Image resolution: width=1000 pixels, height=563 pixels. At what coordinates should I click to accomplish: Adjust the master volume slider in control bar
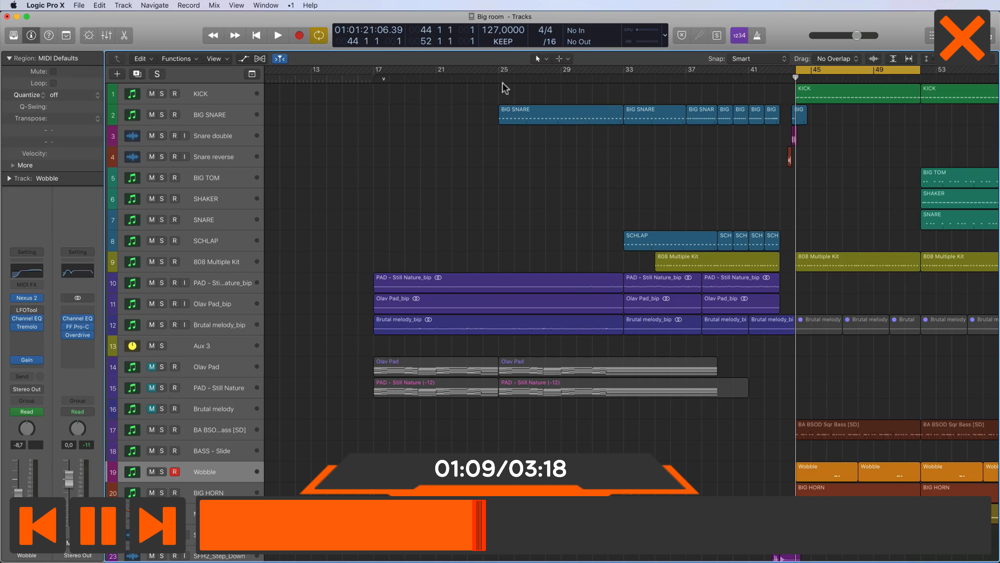[856, 36]
